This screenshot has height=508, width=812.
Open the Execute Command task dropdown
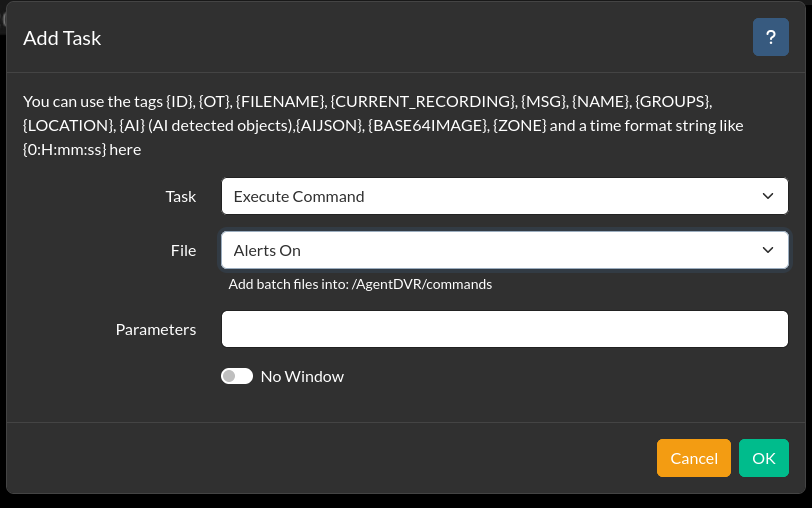click(x=505, y=196)
